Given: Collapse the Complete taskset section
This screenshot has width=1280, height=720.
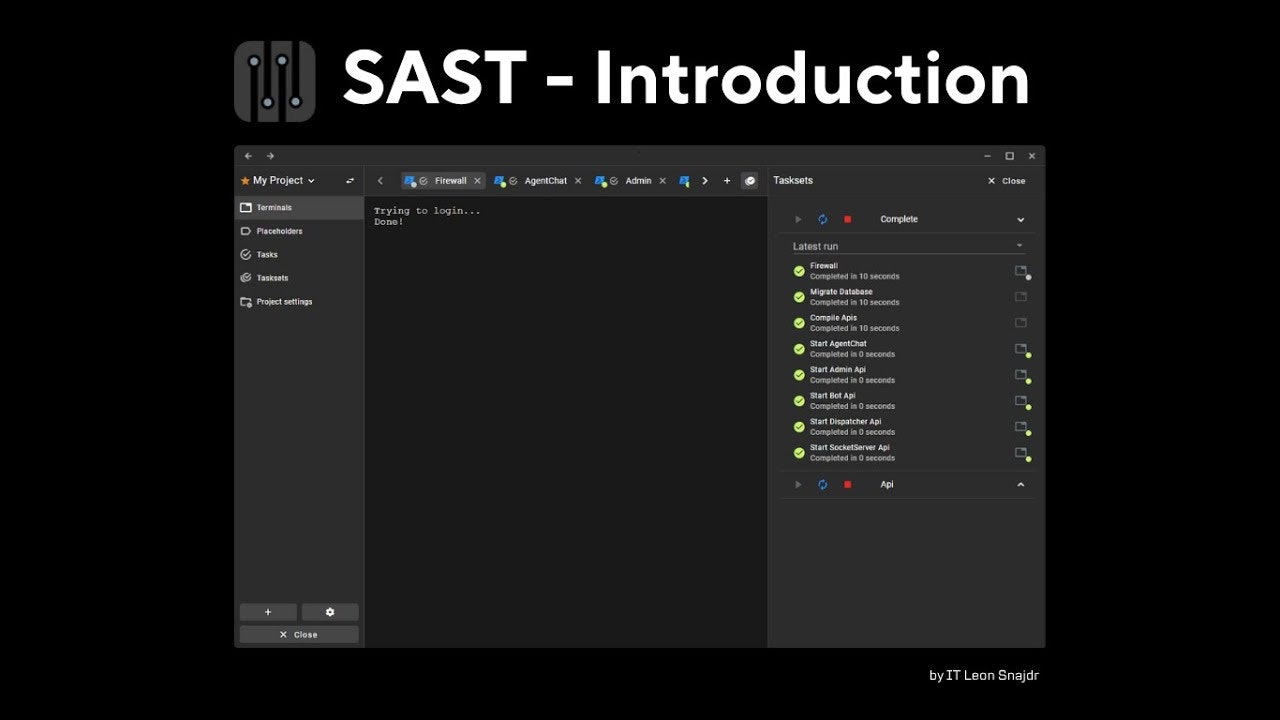Looking at the screenshot, I should point(1020,218).
